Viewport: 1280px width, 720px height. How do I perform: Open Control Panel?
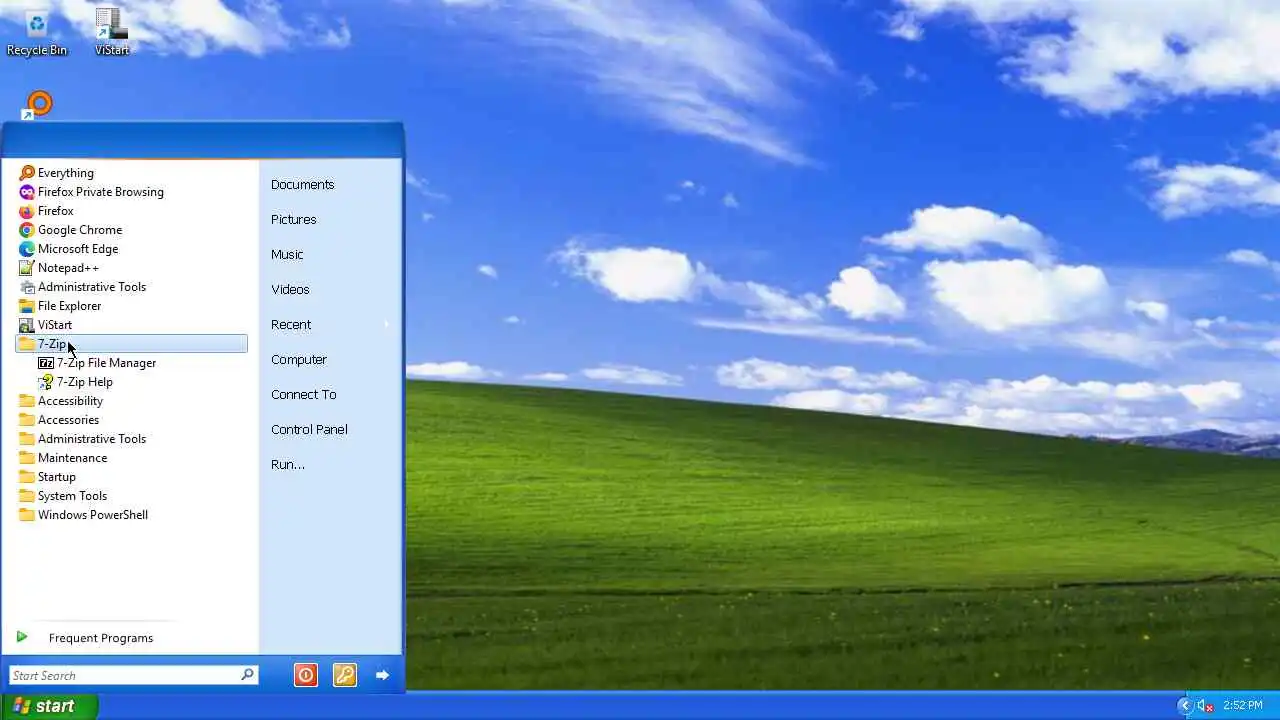pos(309,430)
